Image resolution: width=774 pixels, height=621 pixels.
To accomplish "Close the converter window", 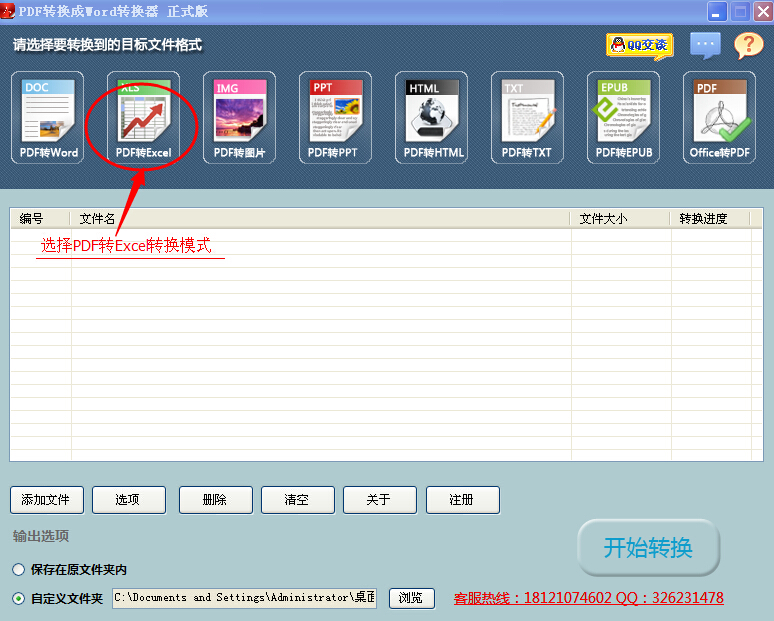I will (763, 11).
